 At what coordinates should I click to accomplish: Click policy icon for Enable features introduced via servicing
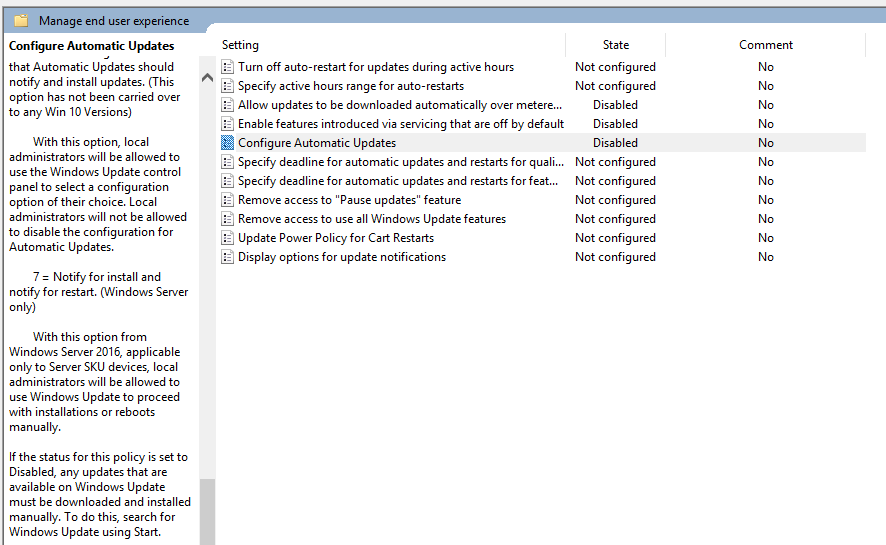coord(227,124)
